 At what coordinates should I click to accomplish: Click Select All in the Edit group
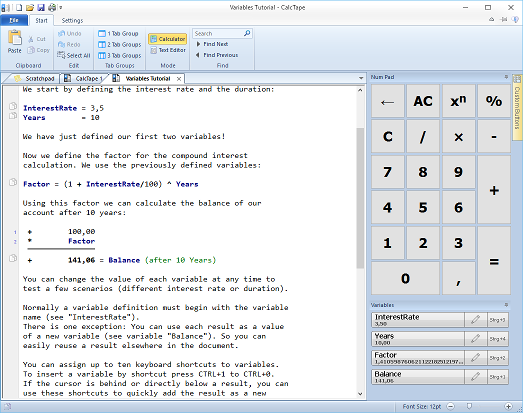74,55
